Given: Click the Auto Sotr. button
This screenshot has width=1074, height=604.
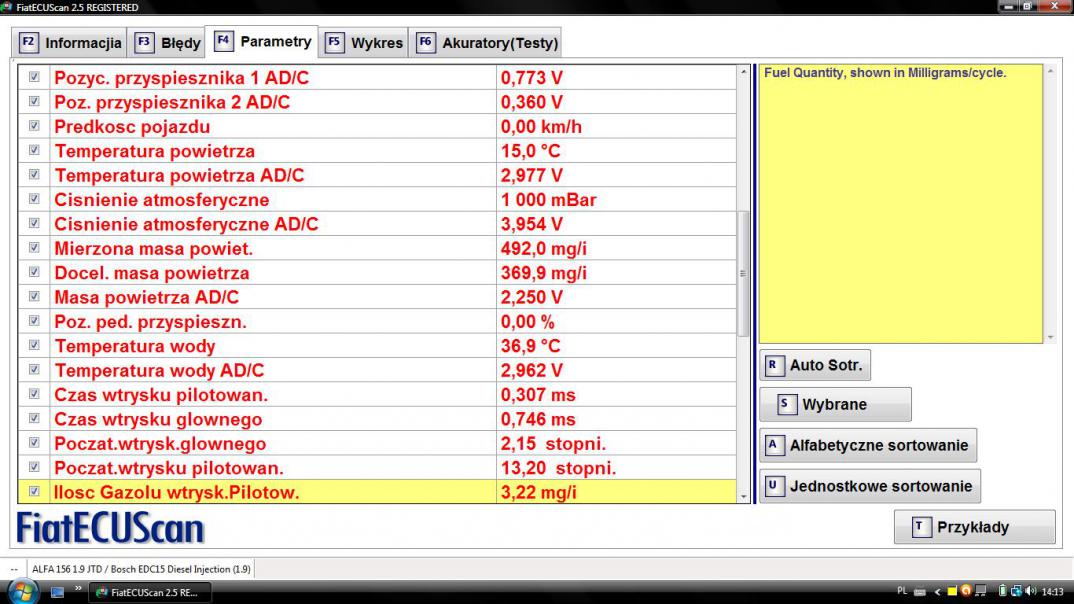Looking at the screenshot, I should coord(815,365).
